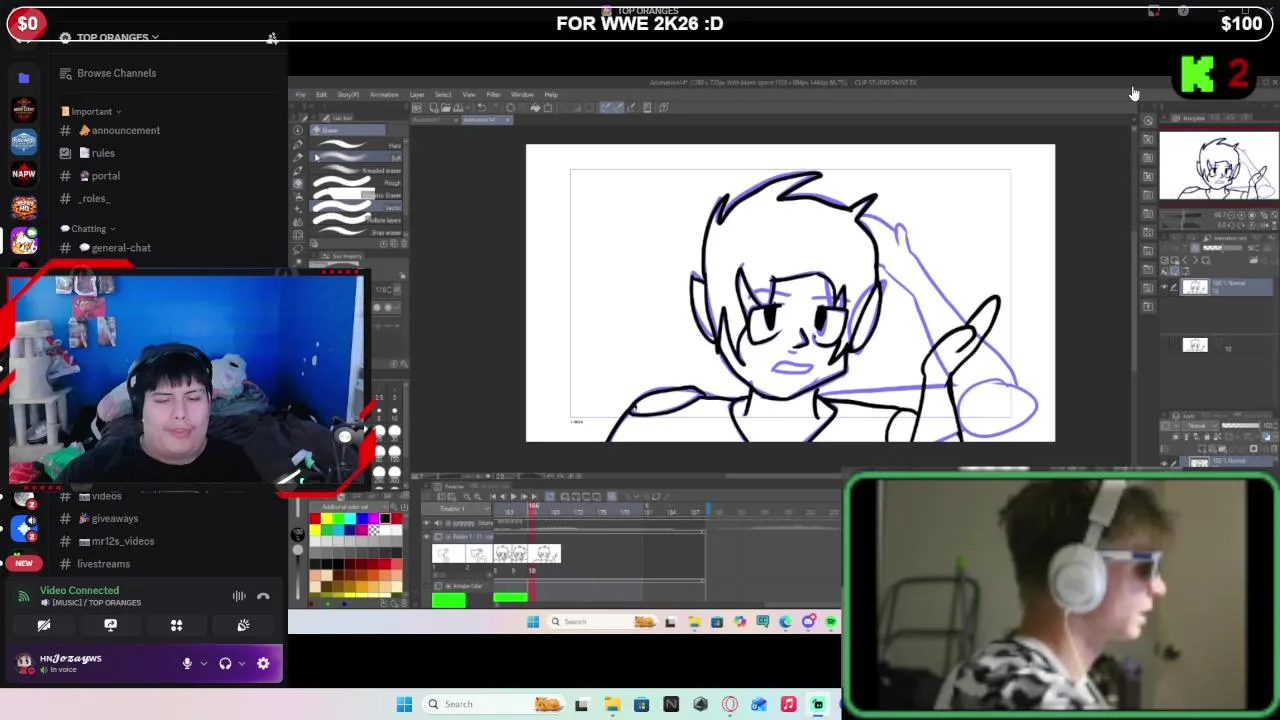This screenshot has height=720, width=1280.
Task: Open Windows Start menu on taskbar
Action: [x=404, y=704]
